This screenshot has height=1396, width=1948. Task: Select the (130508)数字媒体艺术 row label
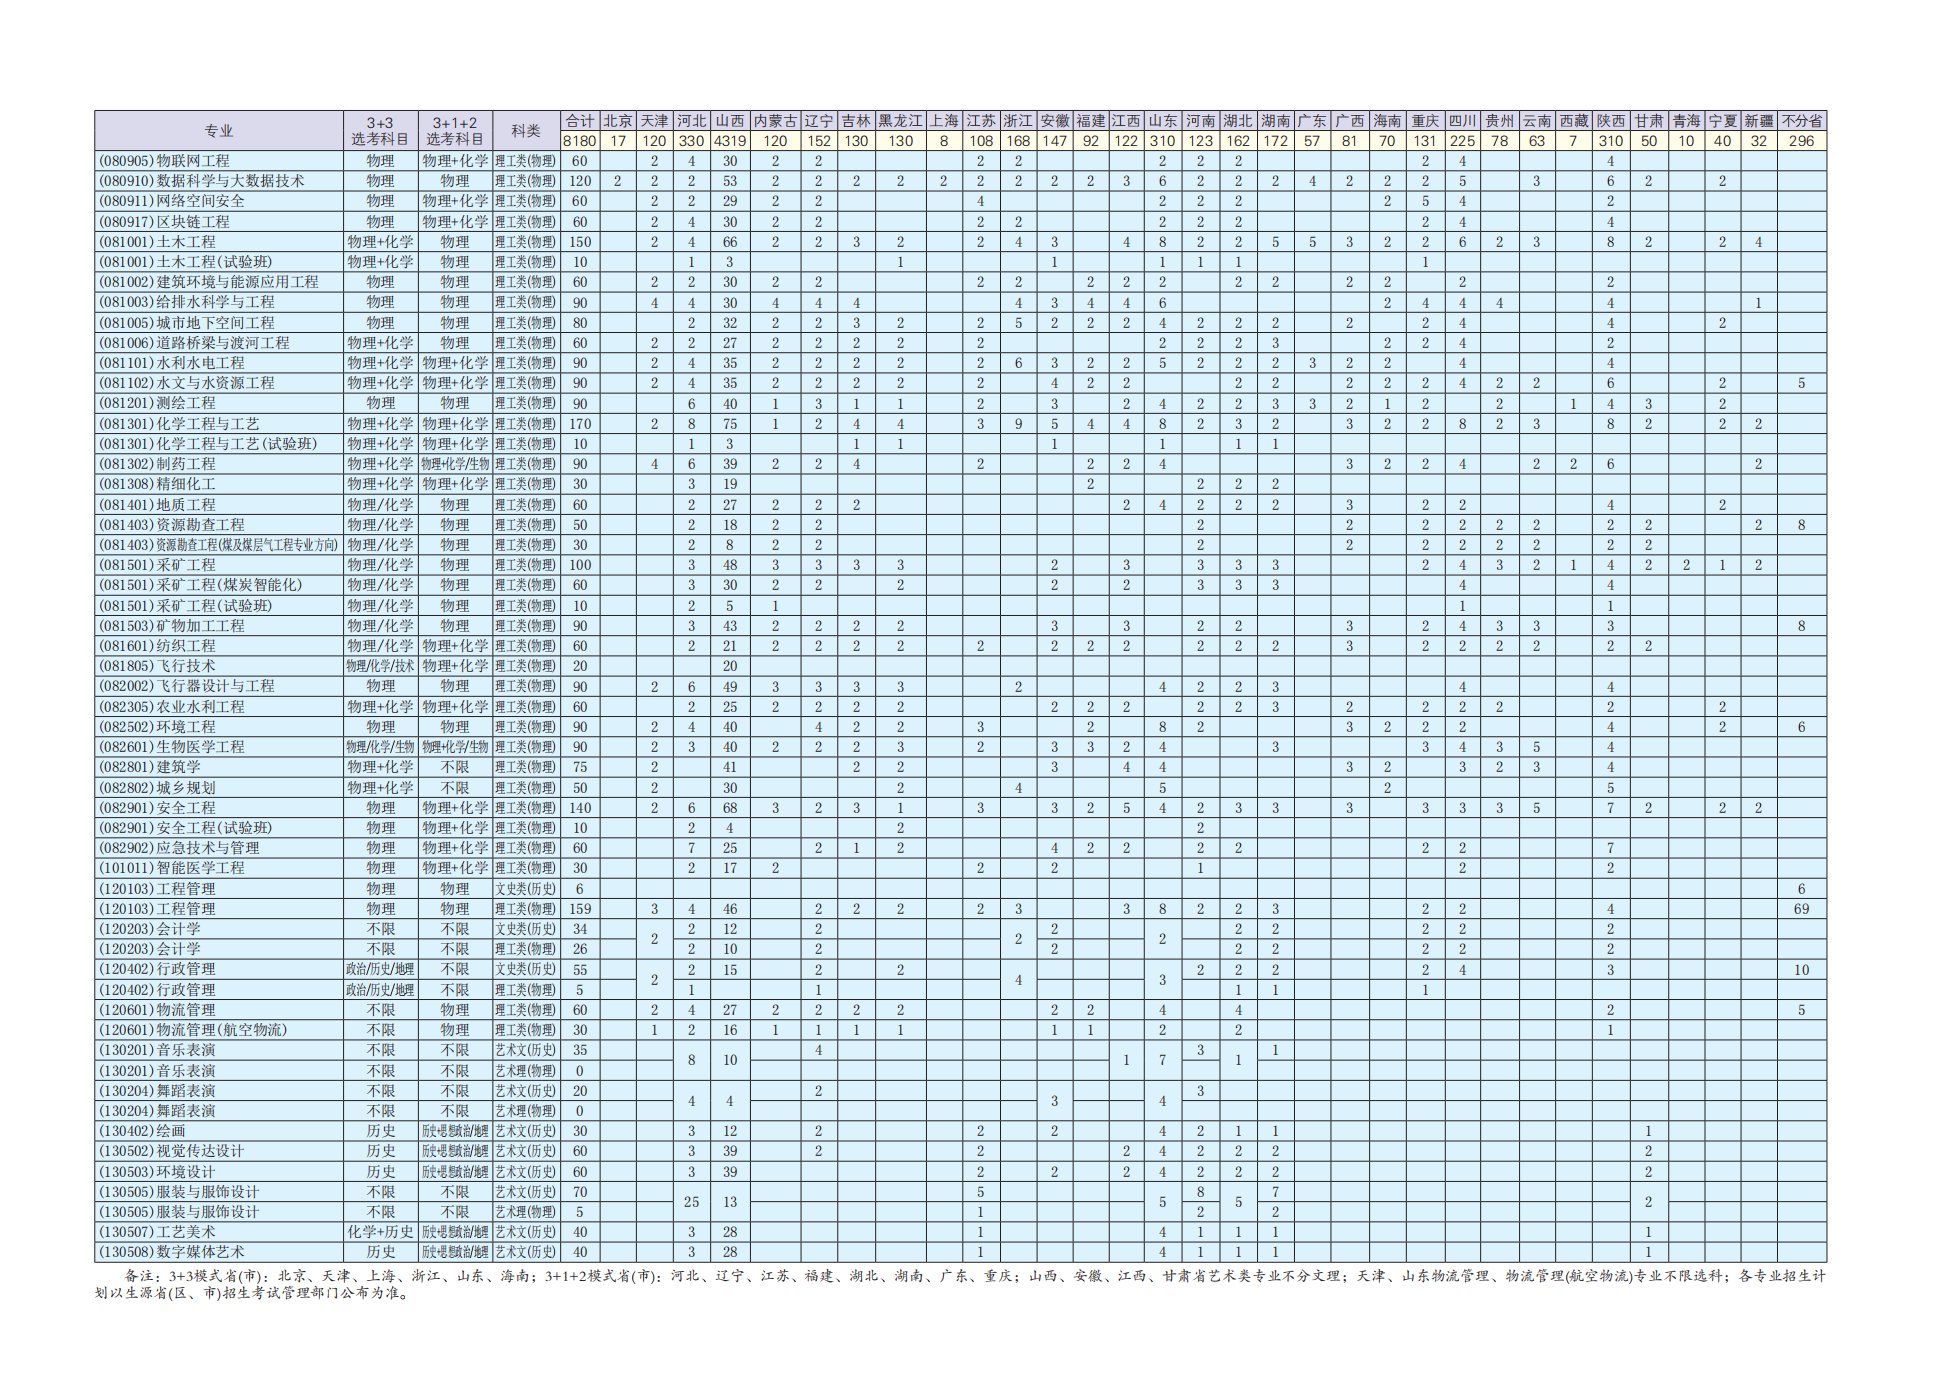[x=171, y=1252]
